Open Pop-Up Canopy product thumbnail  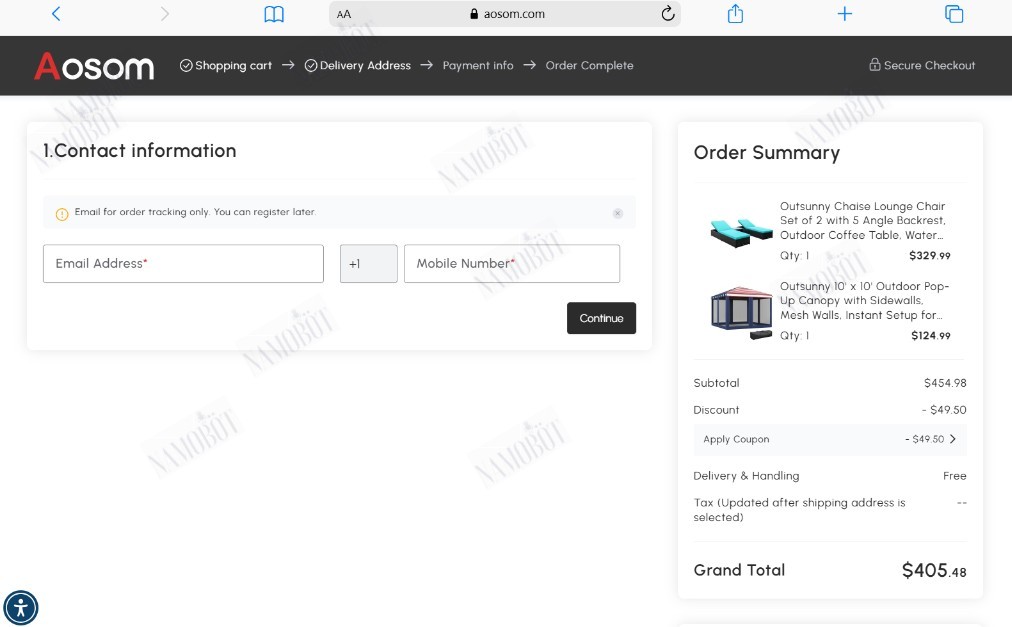741,312
